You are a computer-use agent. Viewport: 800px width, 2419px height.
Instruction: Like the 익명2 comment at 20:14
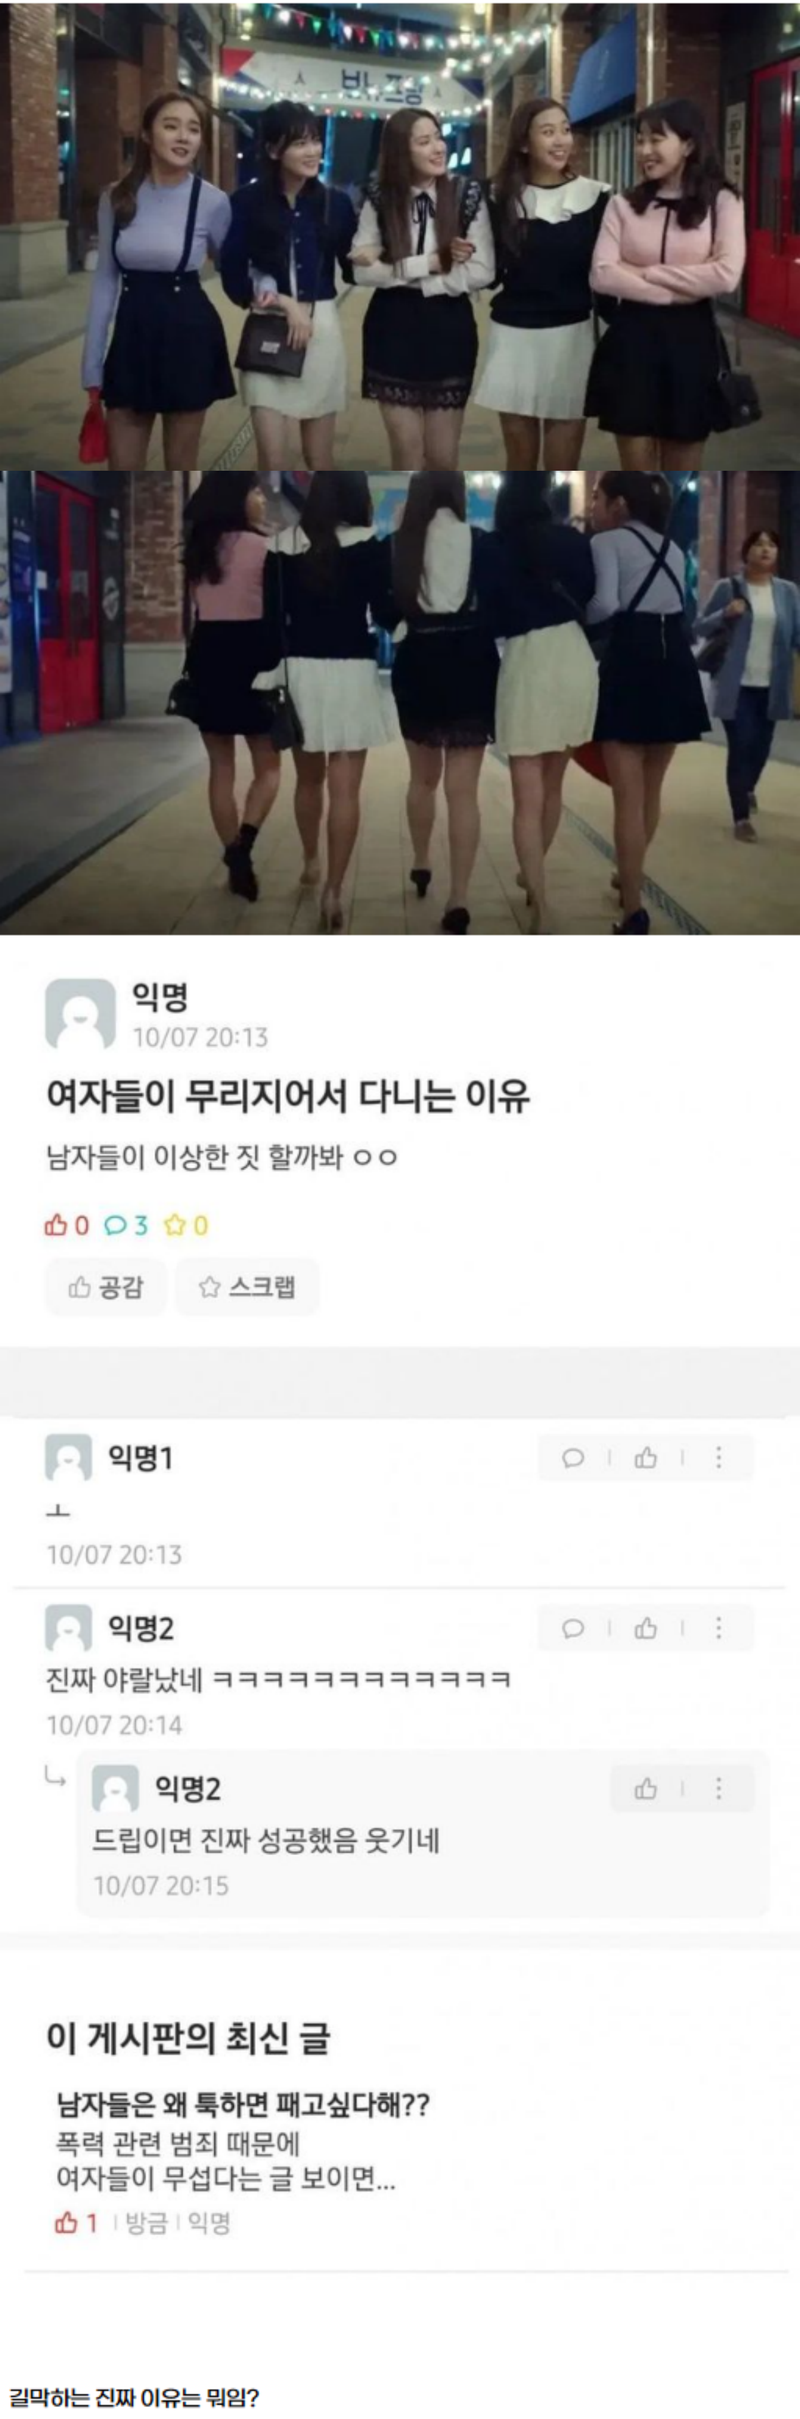click(x=646, y=1629)
